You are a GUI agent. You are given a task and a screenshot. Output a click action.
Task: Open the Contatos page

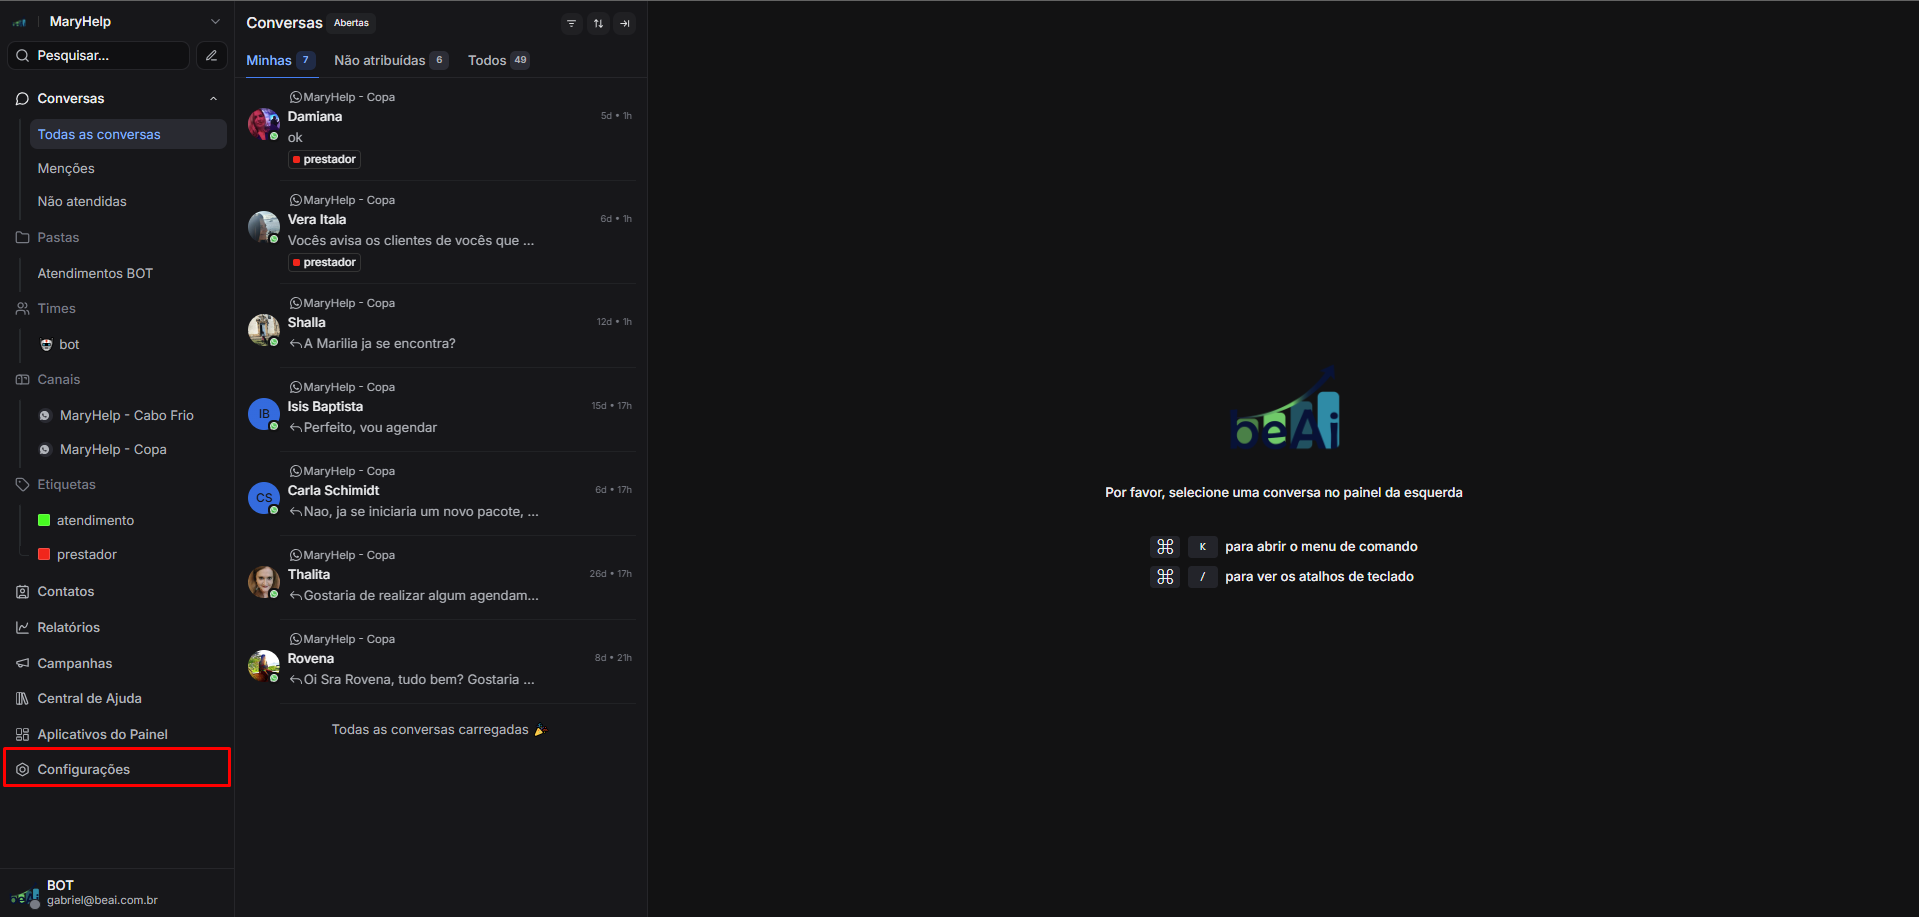click(65, 591)
